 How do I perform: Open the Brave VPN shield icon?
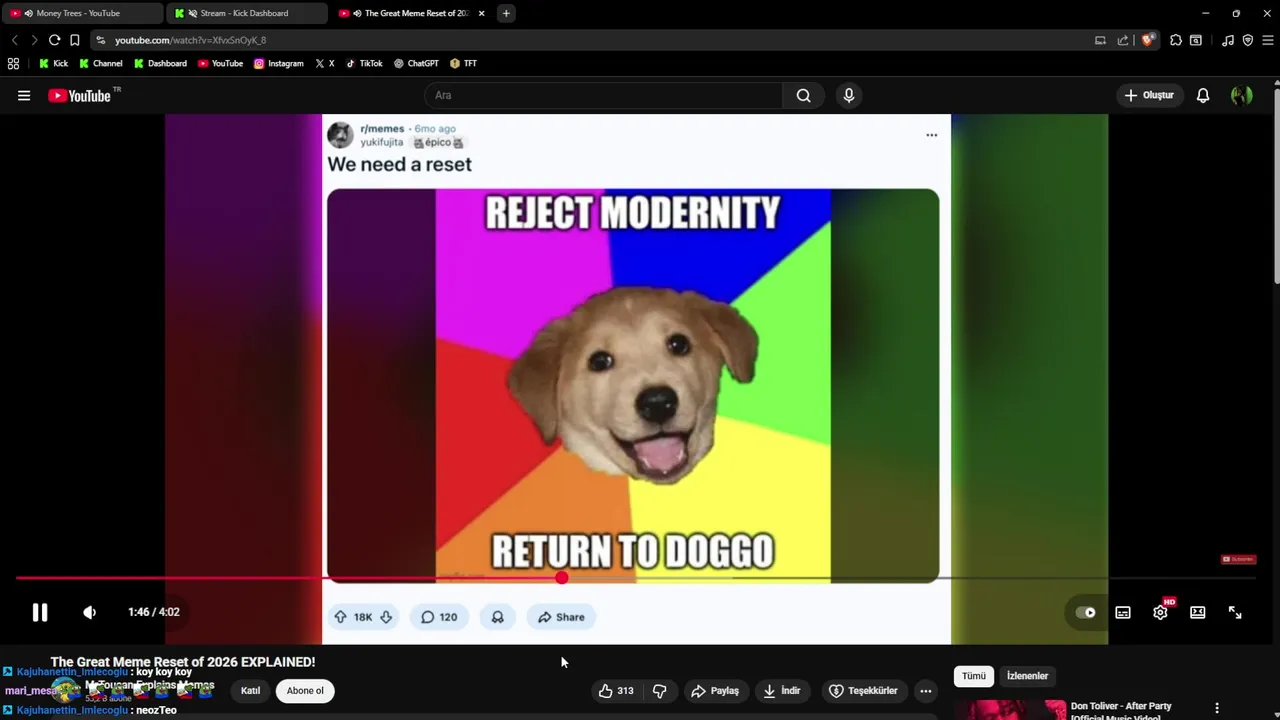point(1248,40)
